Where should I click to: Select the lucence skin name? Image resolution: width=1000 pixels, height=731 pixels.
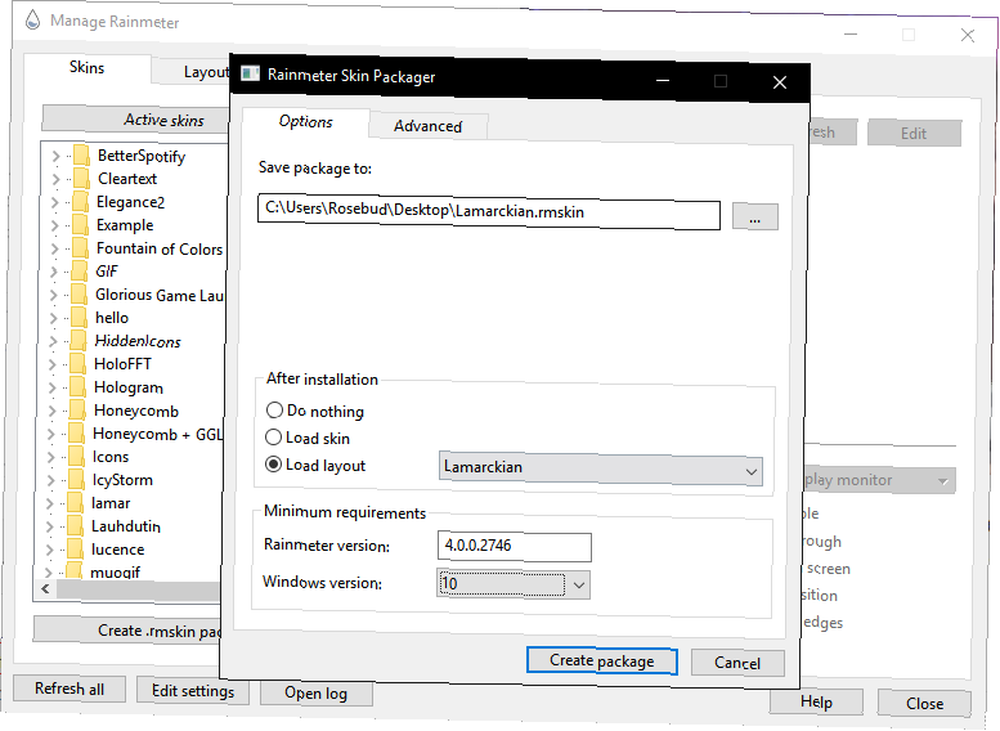[117, 549]
